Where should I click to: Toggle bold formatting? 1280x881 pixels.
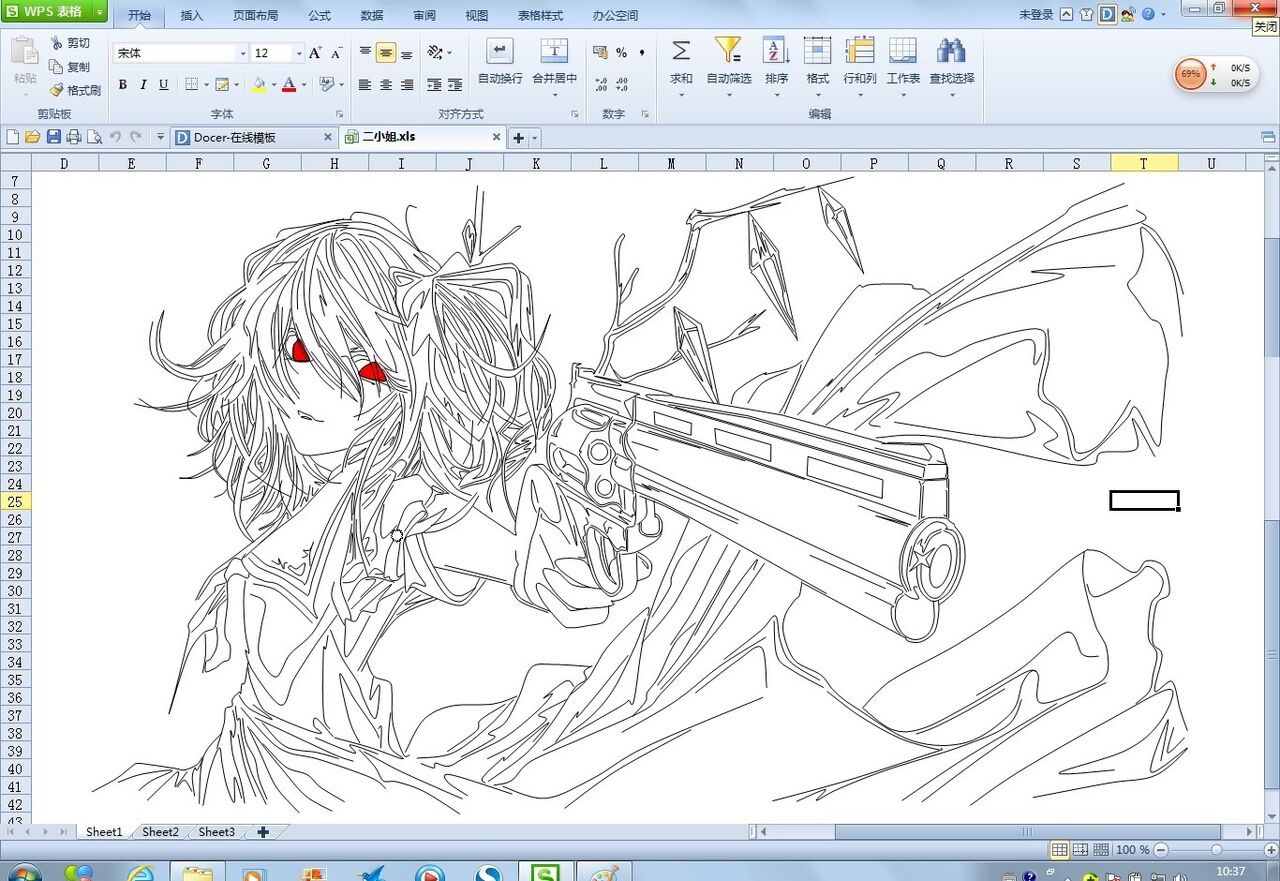[122, 85]
